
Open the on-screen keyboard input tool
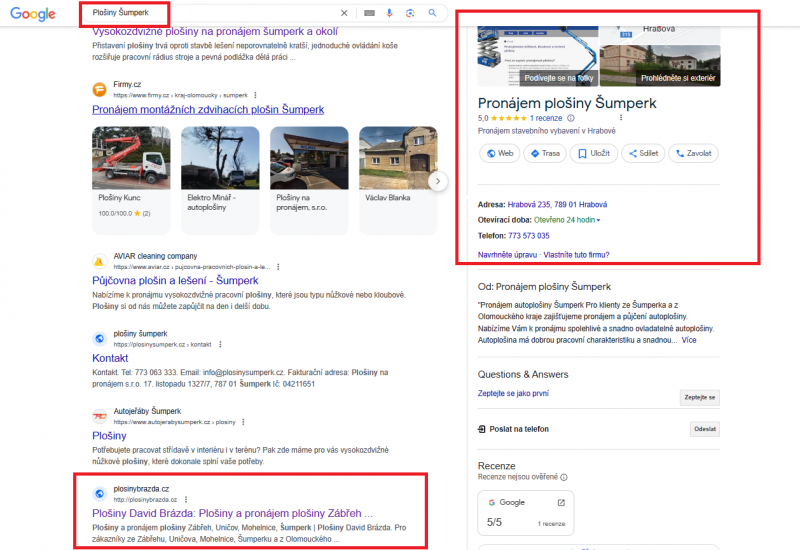click(369, 13)
